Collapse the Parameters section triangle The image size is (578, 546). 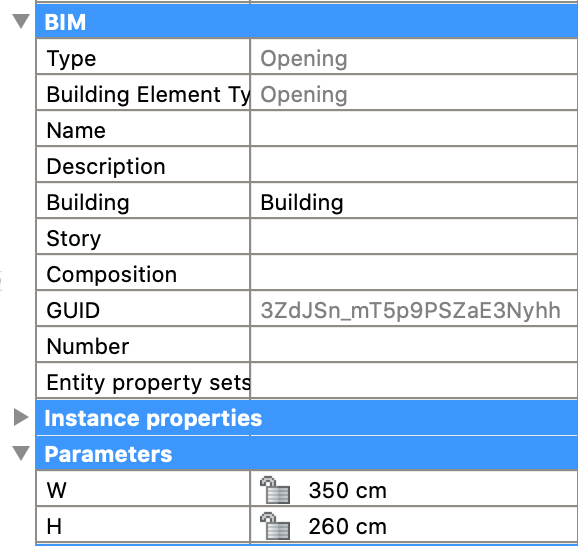[21, 453]
